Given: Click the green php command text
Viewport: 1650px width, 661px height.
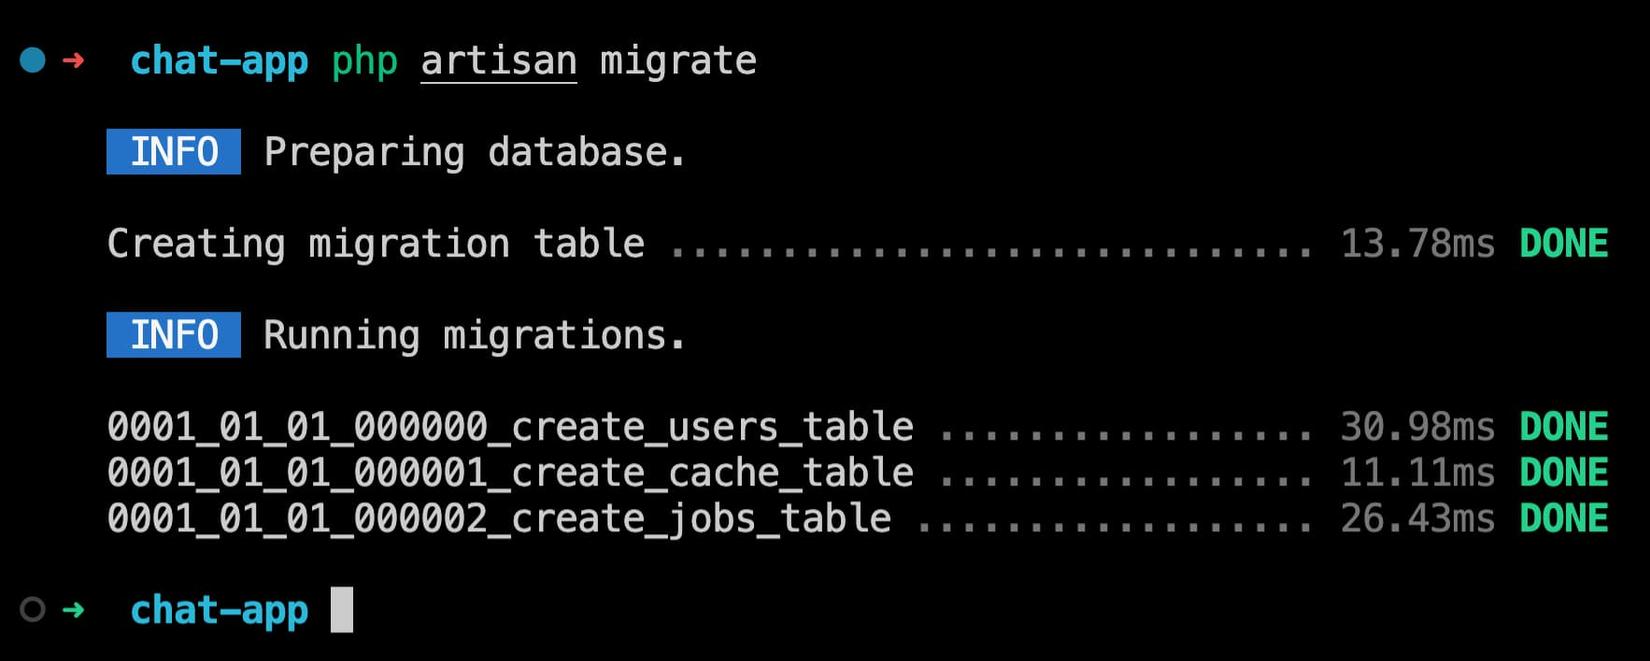Looking at the screenshot, I should point(364,62).
